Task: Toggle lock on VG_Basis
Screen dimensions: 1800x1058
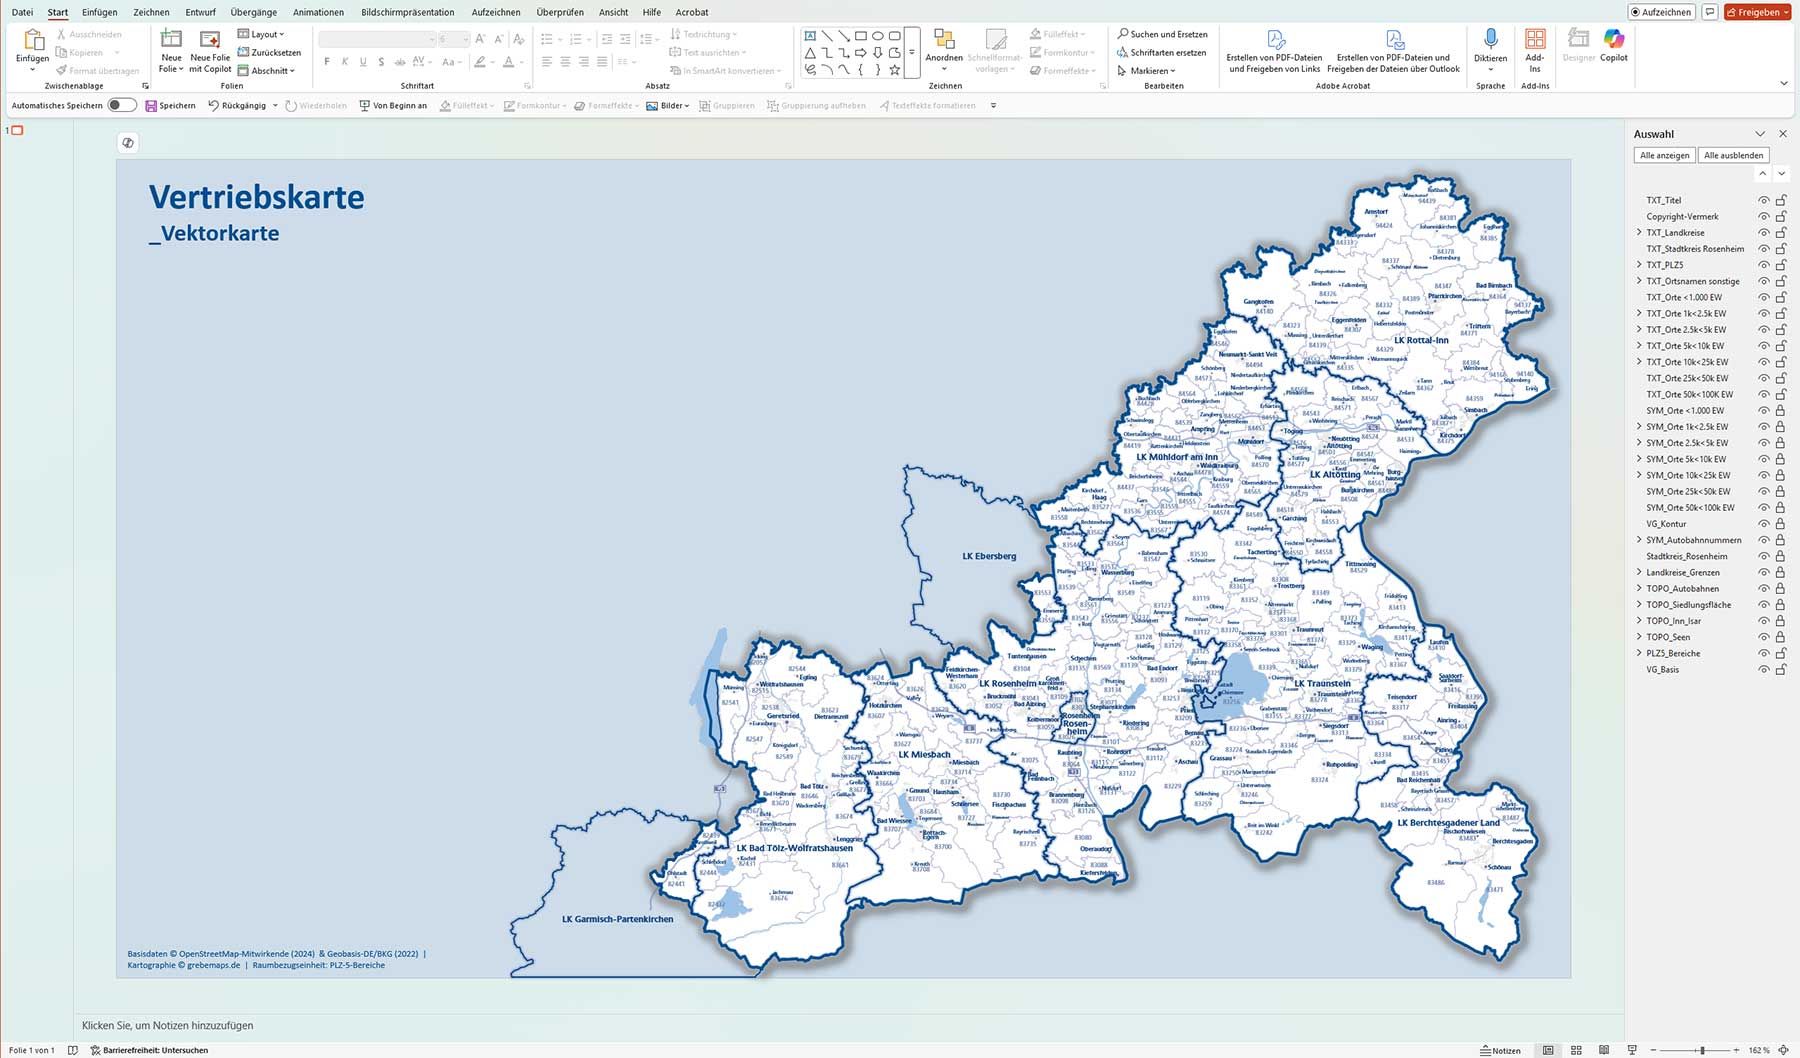Action: tap(1781, 669)
